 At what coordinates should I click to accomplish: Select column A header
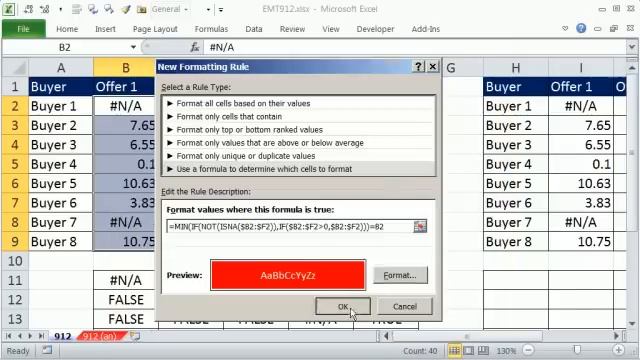click(x=61, y=68)
